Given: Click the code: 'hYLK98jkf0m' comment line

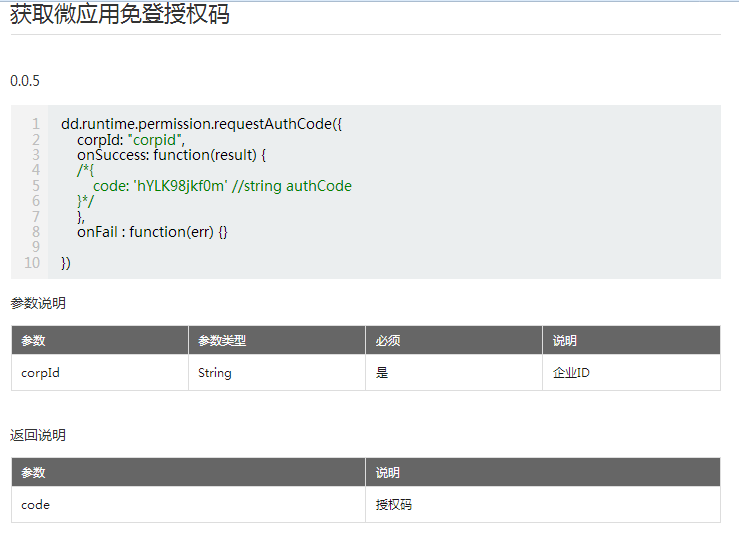Looking at the screenshot, I should tap(222, 186).
